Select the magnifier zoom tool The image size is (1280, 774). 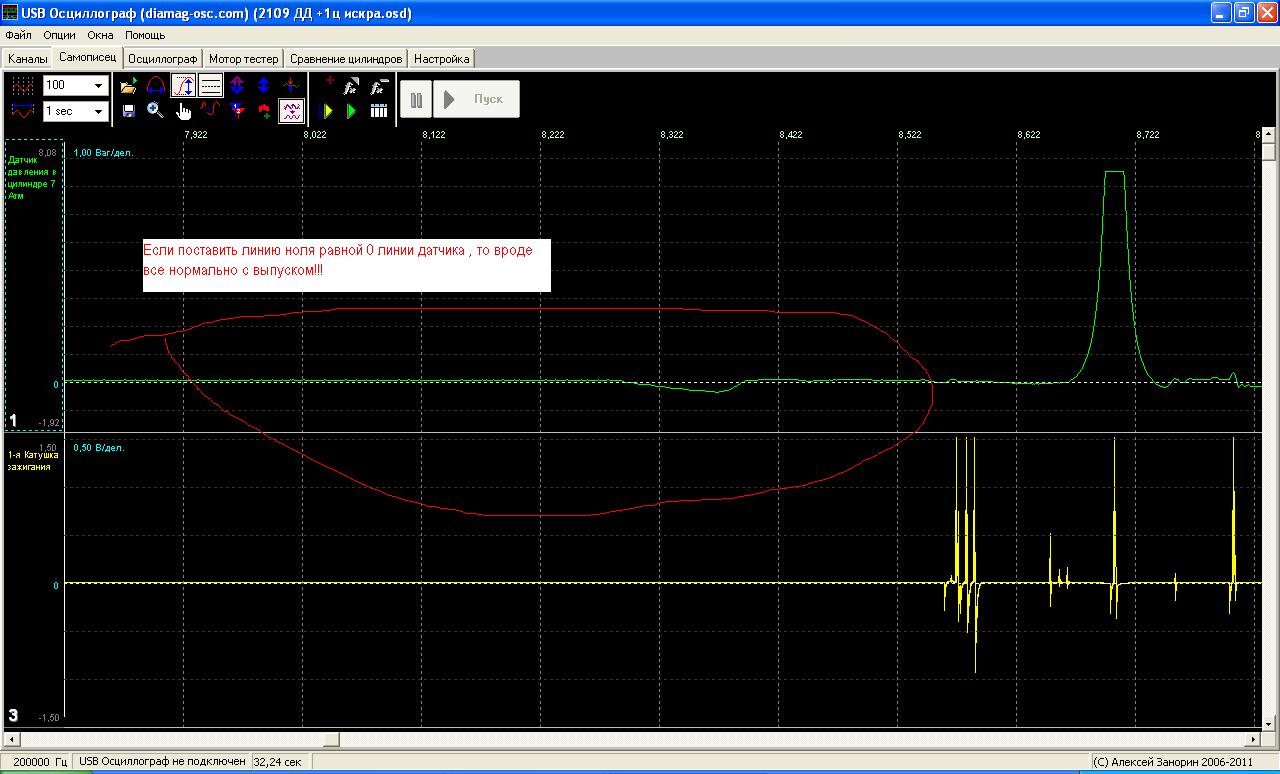[x=155, y=111]
